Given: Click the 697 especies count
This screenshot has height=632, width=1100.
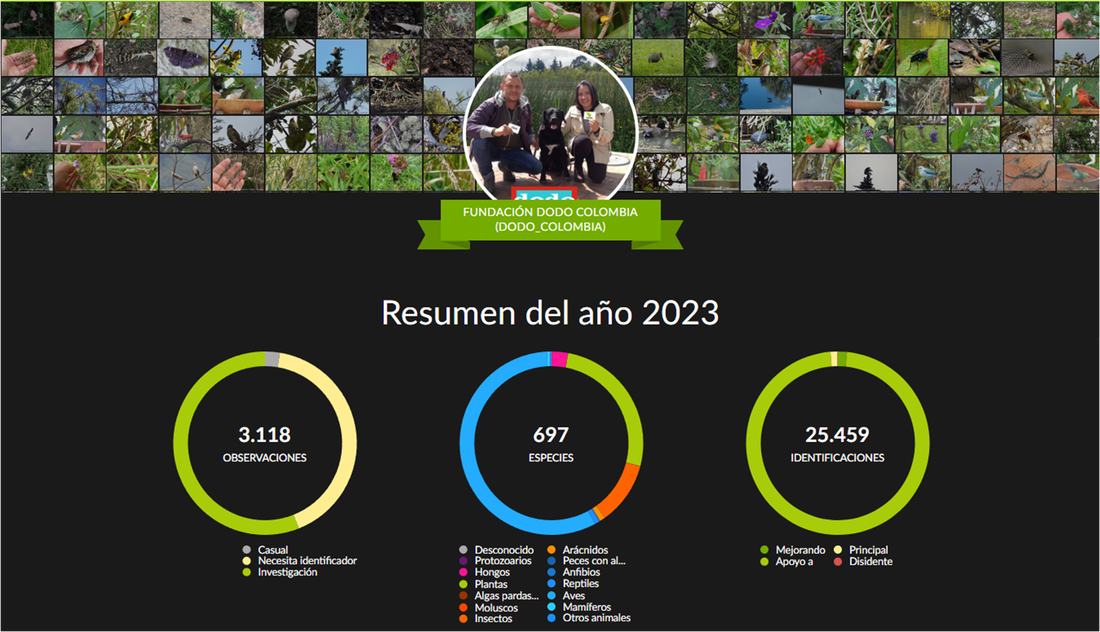Looking at the screenshot, I should click(x=551, y=435).
